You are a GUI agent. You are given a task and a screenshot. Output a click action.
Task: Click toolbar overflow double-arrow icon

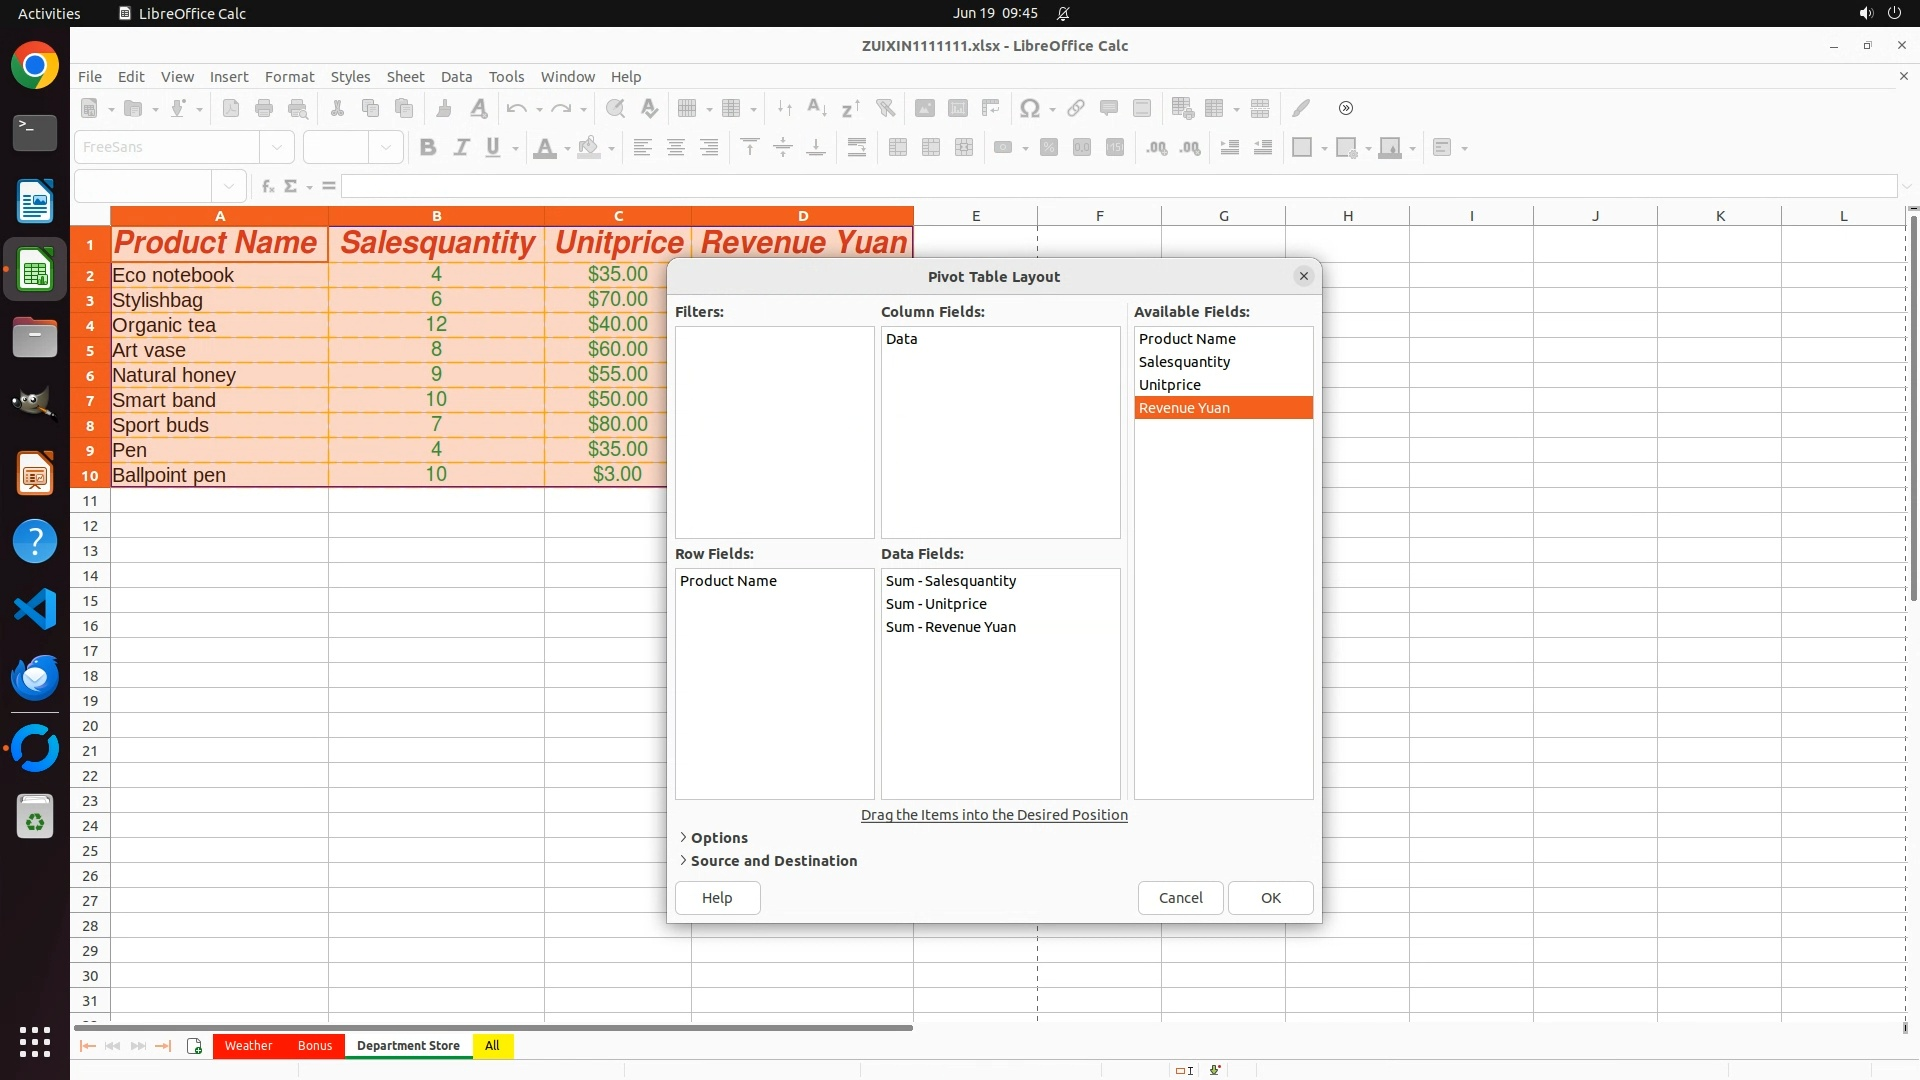1346,108
